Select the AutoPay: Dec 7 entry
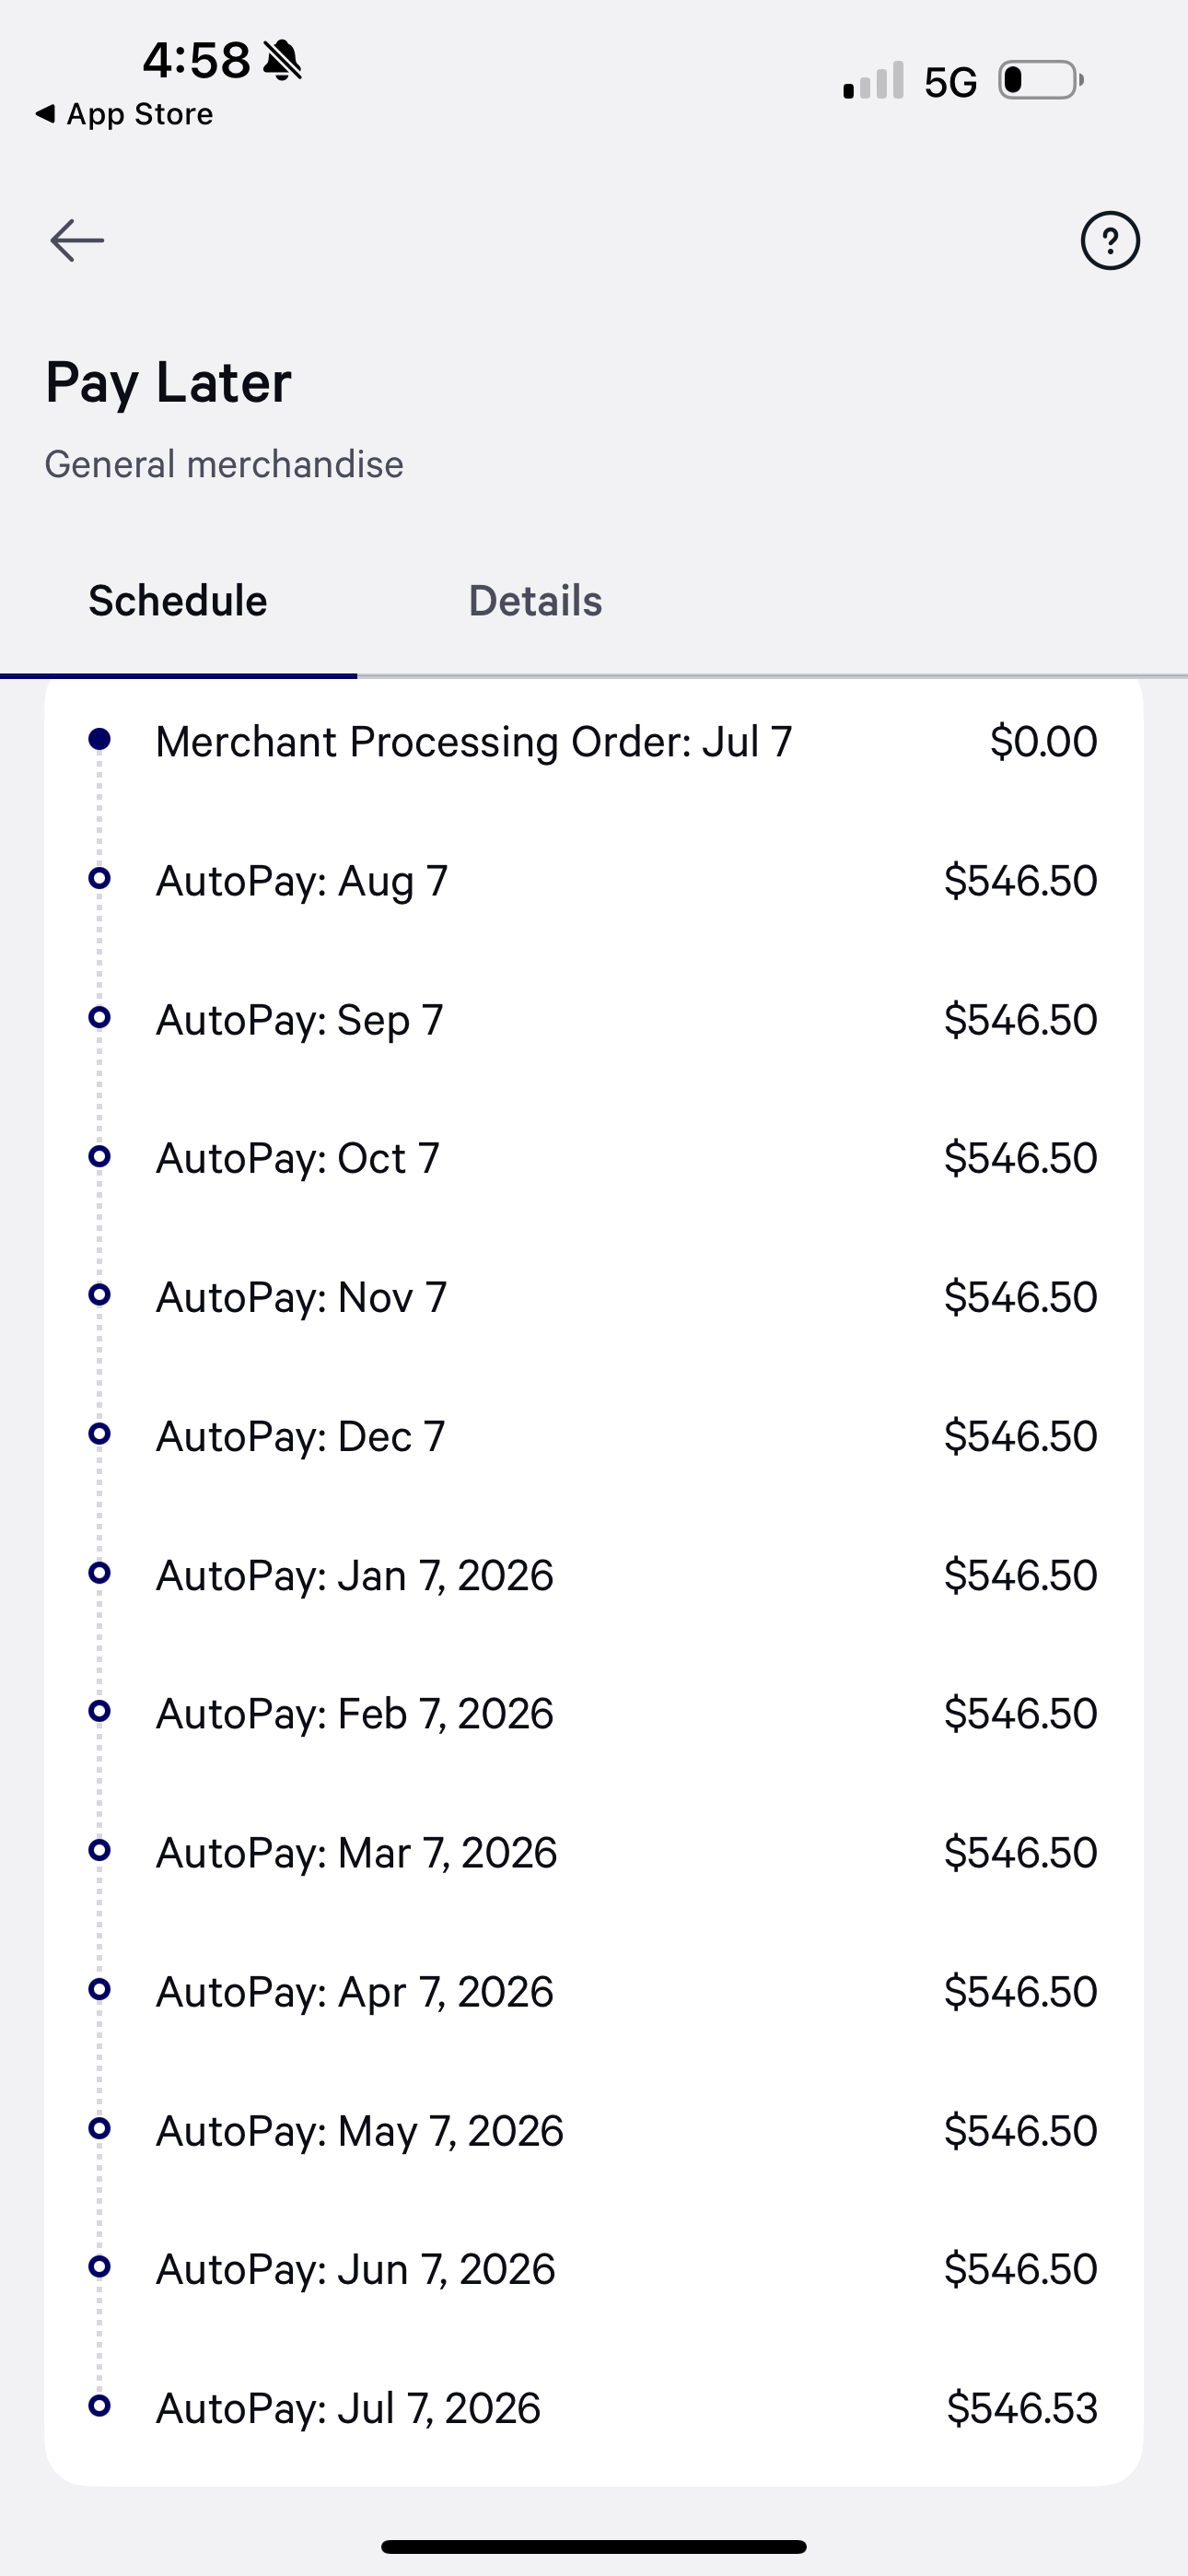1188x2576 pixels. 594,1436
